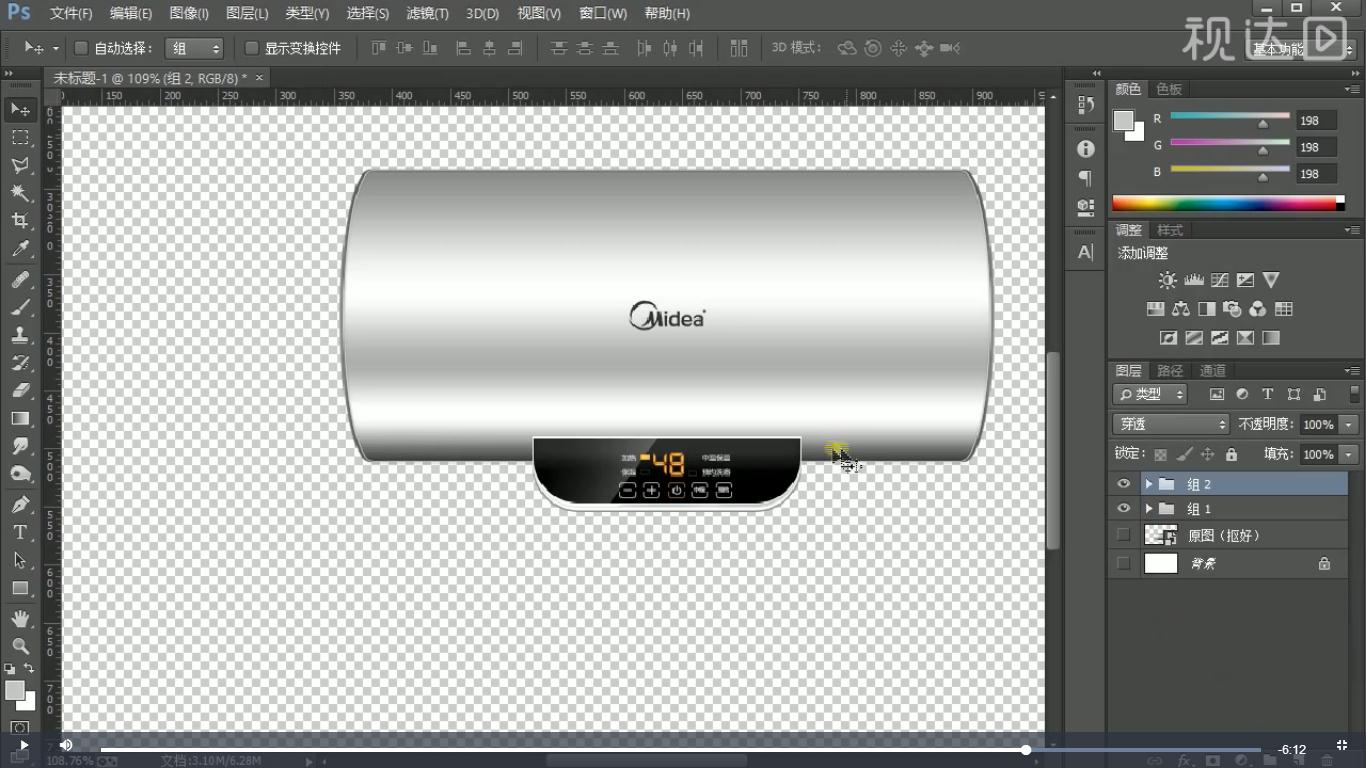
Task: Open the layer filter 类型 dropdown
Action: (x=1150, y=394)
